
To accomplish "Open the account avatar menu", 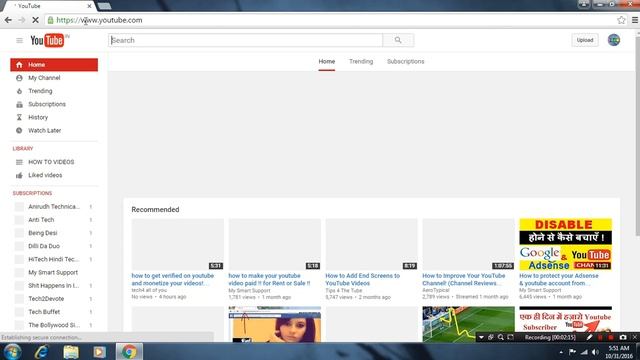I will tap(613, 40).
